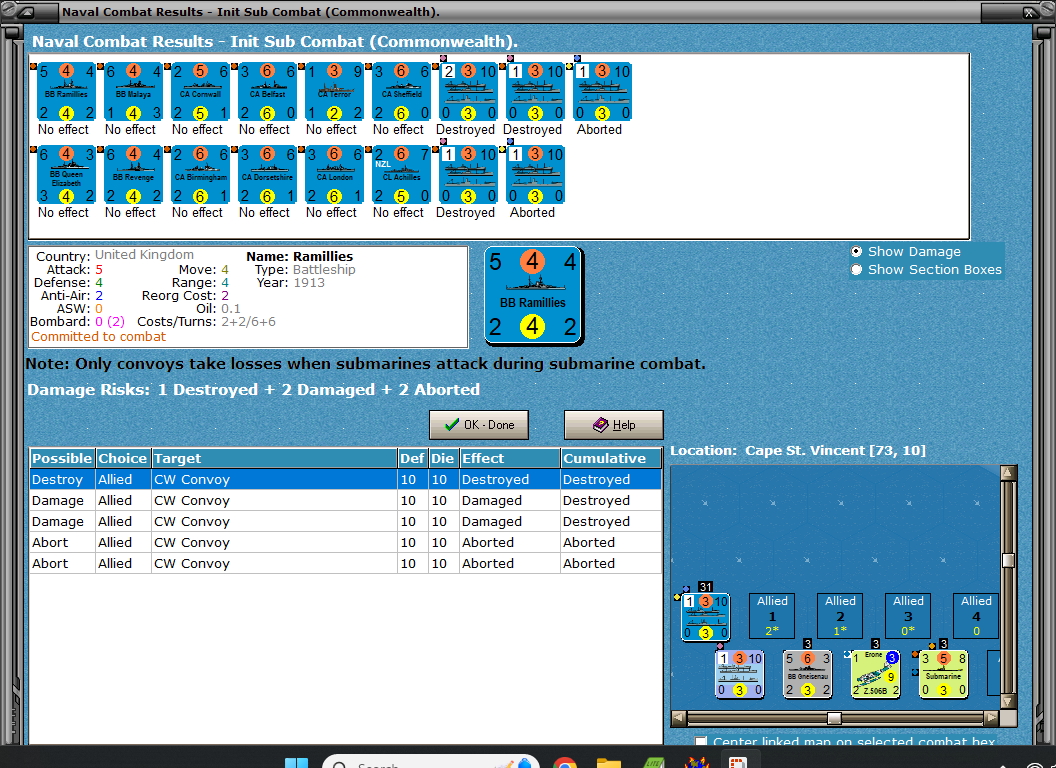Click the Choice column header
Viewport: 1056px width, 768px height.
[x=123, y=458]
